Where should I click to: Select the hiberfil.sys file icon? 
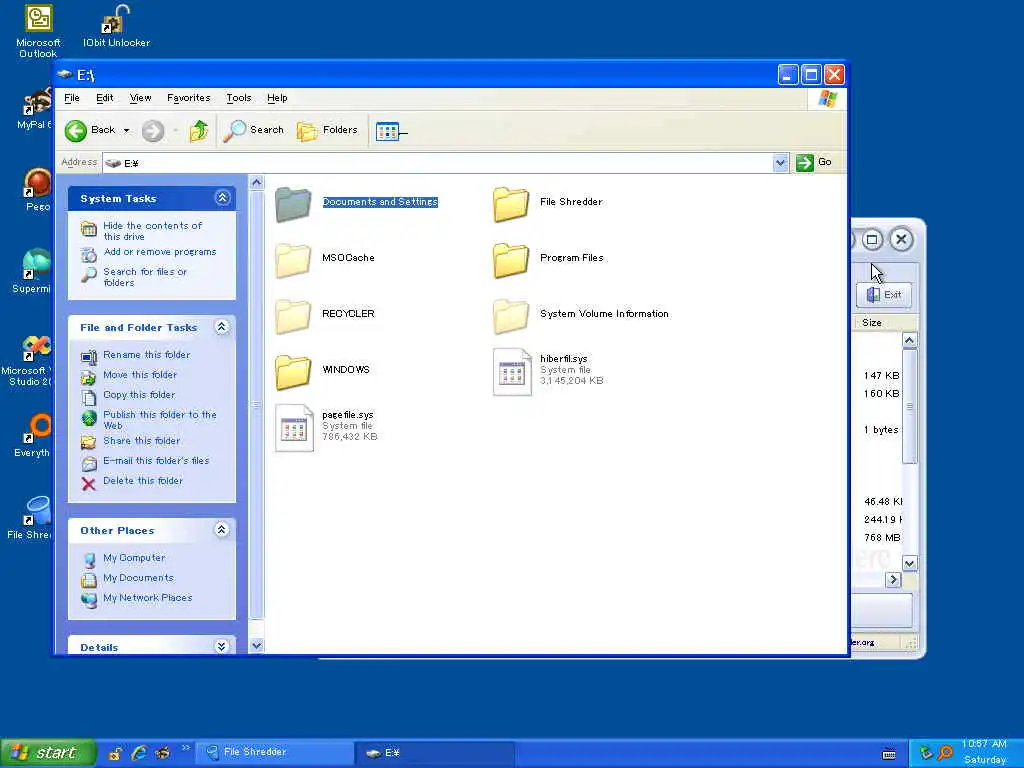[x=512, y=372]
